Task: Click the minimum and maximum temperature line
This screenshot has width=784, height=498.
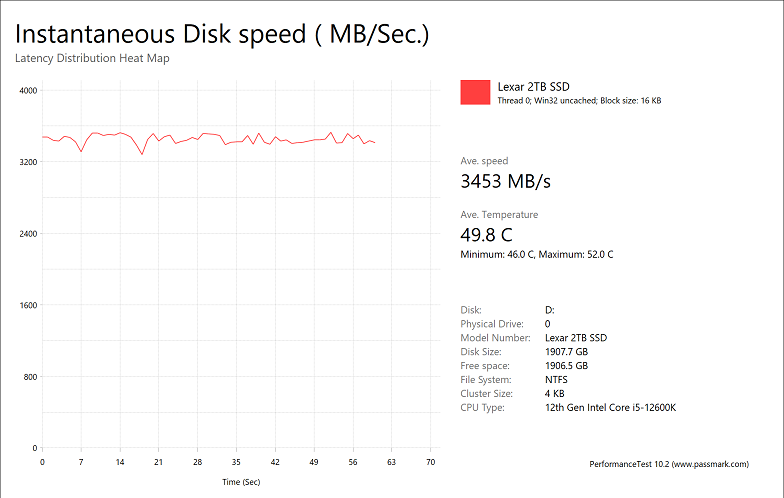Action: (537, 255)
